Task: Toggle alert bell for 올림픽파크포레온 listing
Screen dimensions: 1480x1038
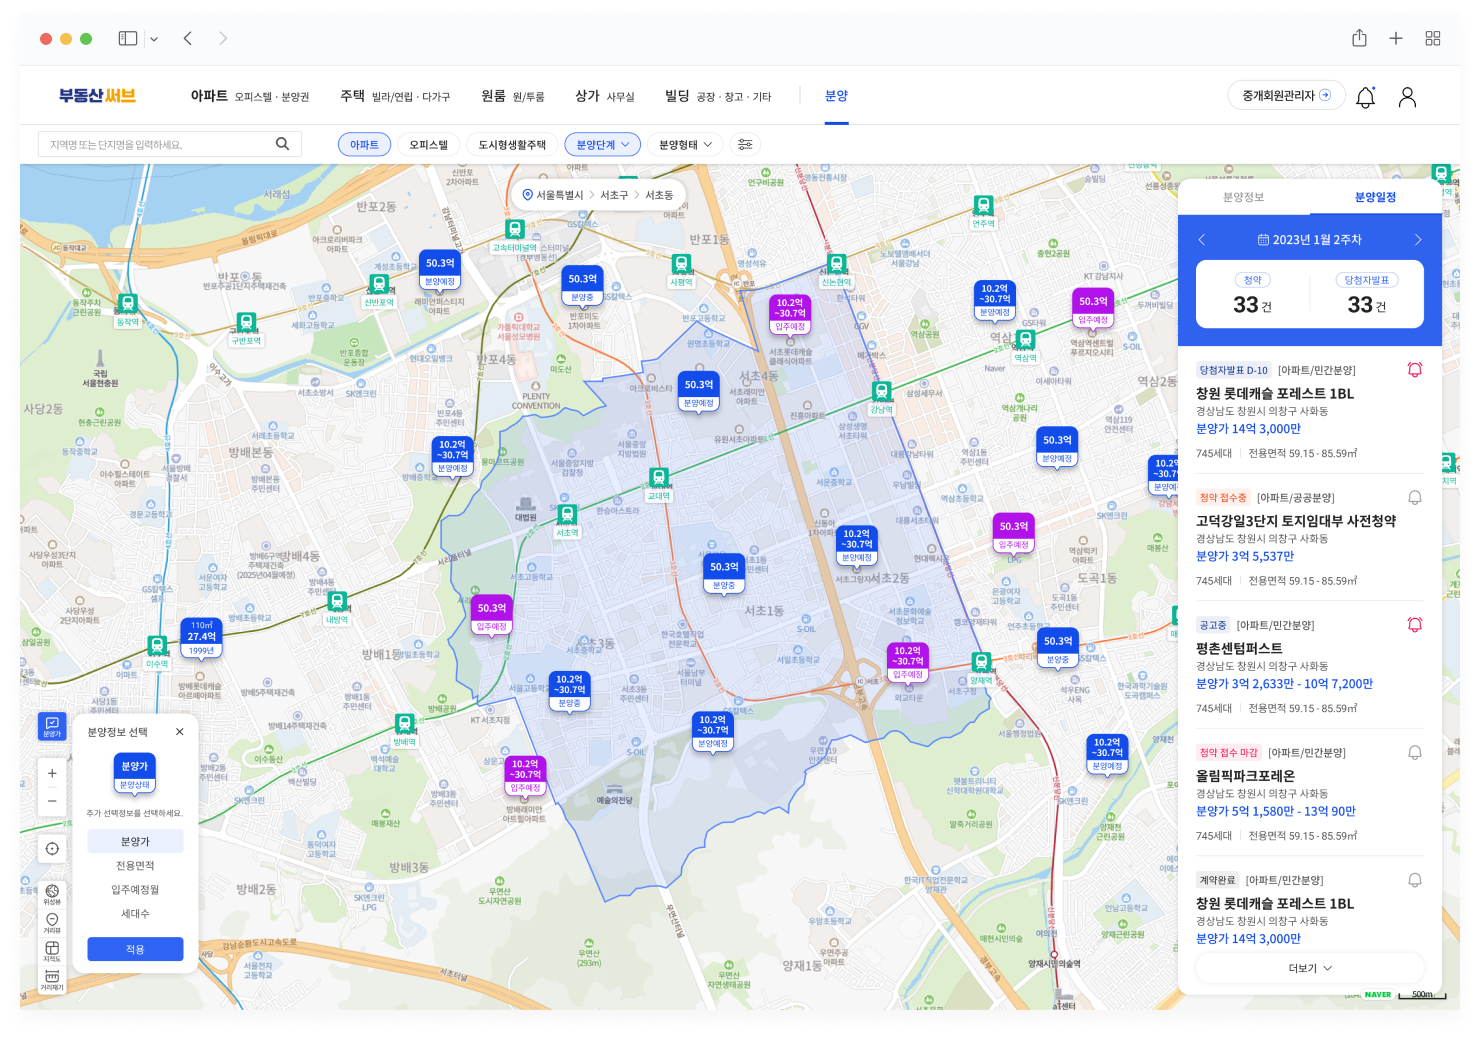Action: [x=1415, y=752]
